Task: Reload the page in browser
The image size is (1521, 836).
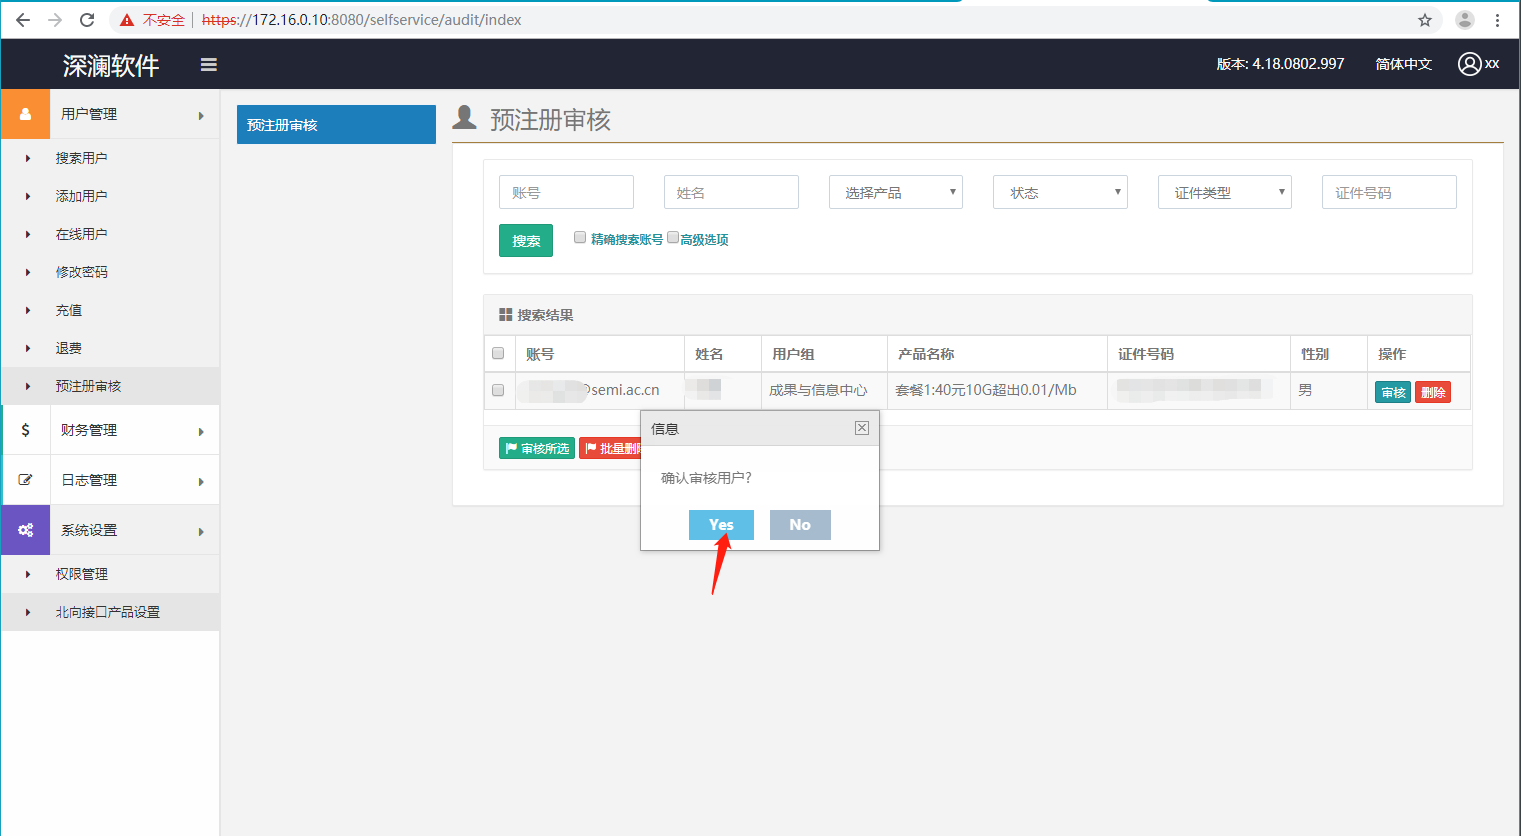Action: pos(87,20)
